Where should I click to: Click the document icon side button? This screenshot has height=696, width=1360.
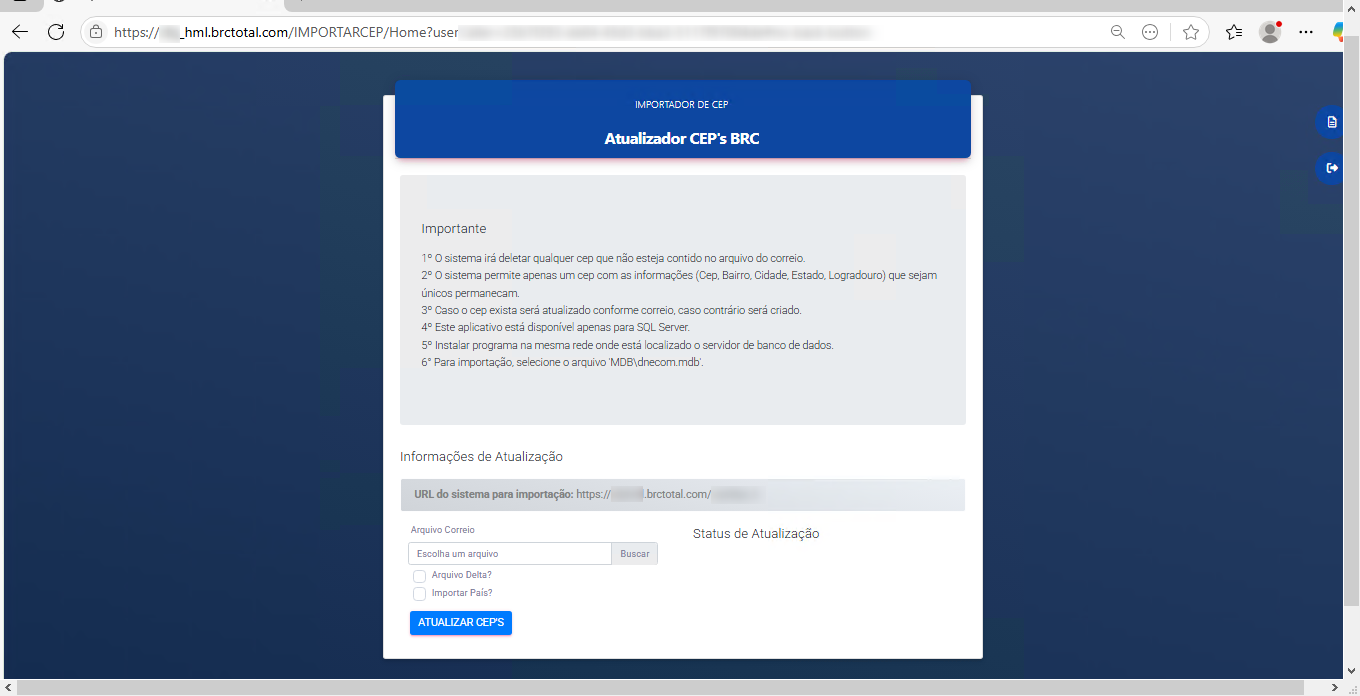tap(1332, 122)
